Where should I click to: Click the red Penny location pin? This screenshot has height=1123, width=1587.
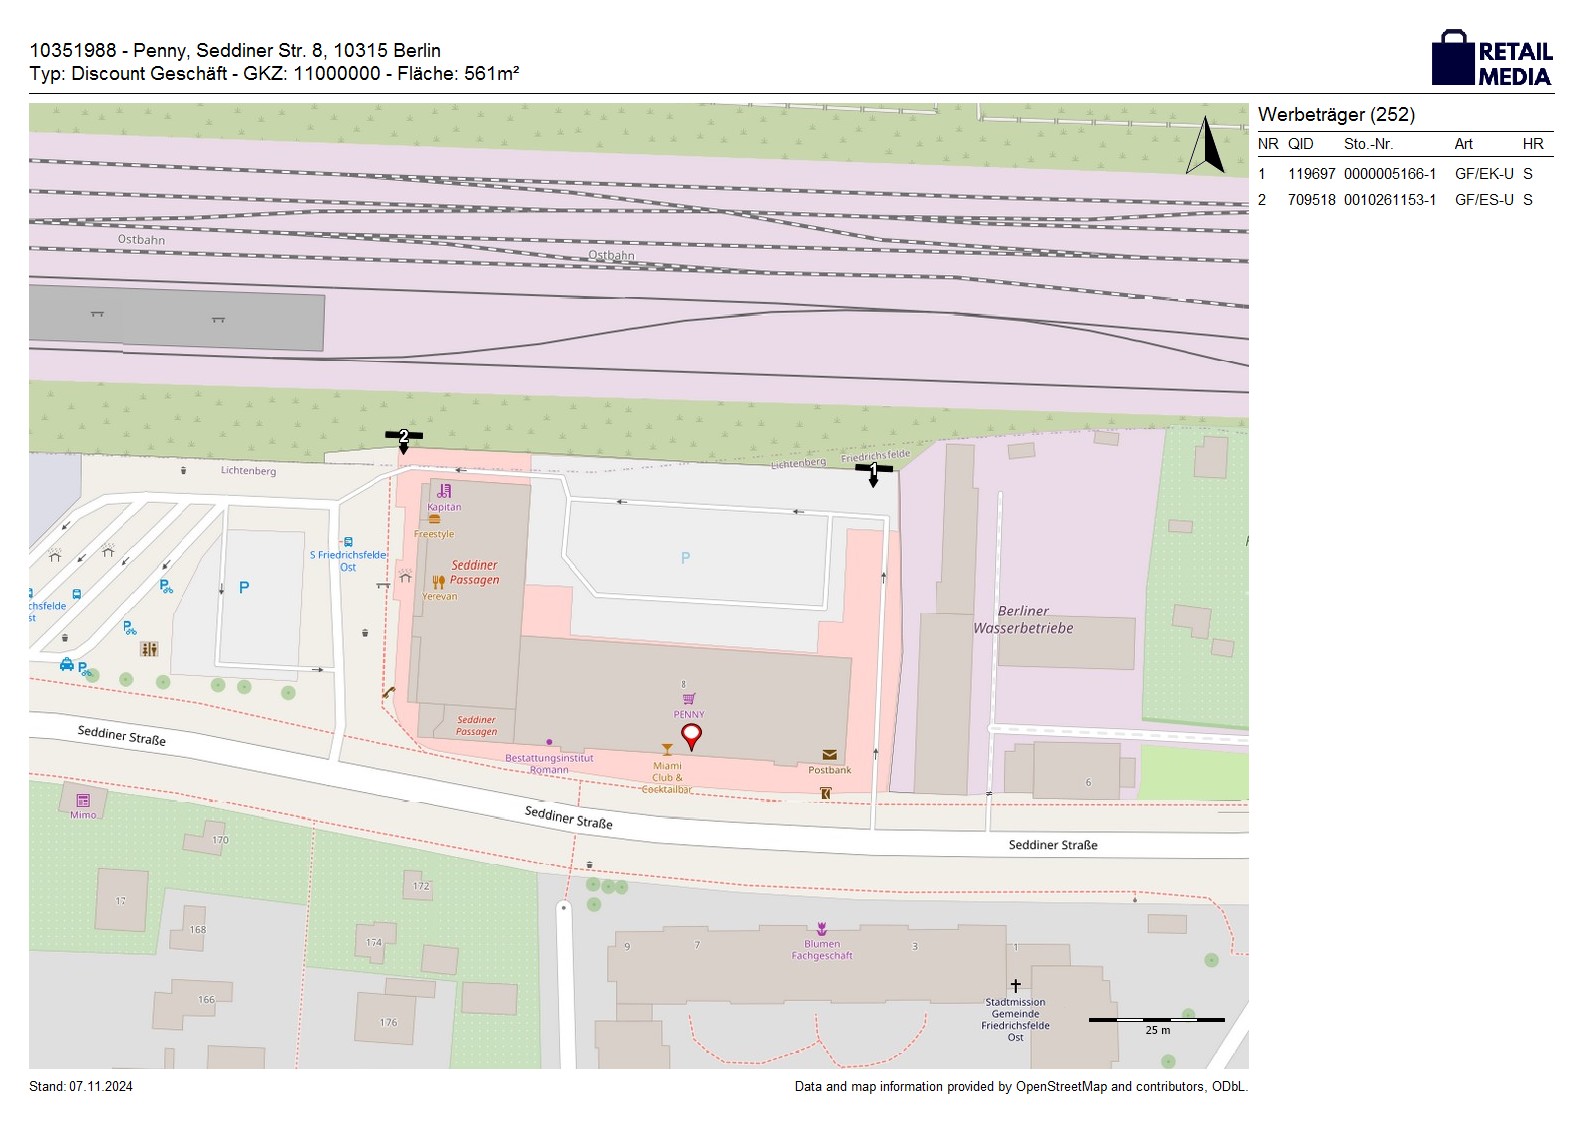point(690,736)
